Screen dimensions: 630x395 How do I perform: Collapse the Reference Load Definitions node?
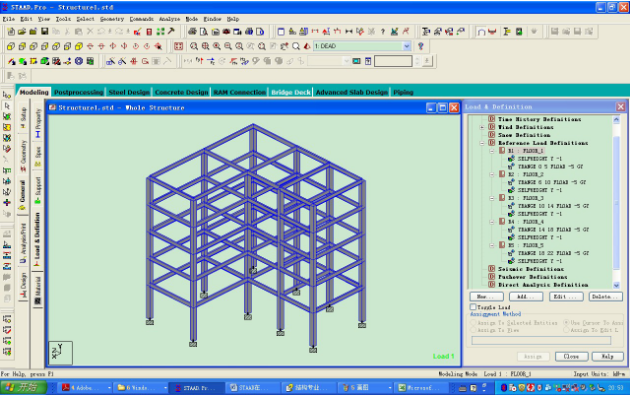point(482,143)
